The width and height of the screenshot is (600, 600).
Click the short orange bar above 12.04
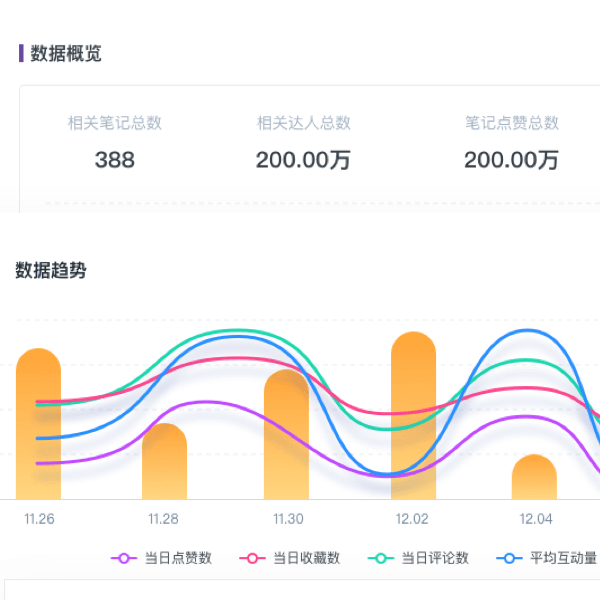pyautogui.click(x=534, y=478)
